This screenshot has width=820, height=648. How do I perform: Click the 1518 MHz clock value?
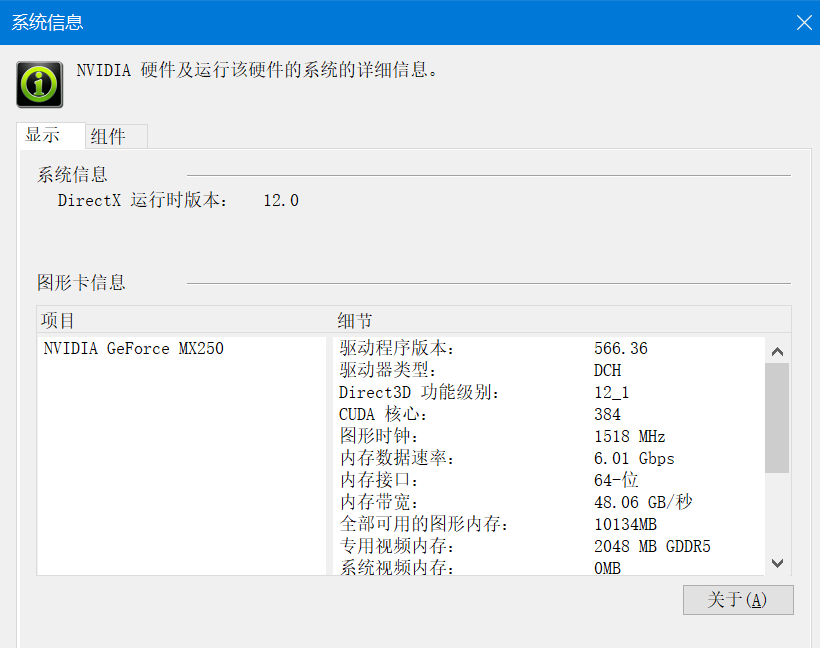[x=629, y=436]
